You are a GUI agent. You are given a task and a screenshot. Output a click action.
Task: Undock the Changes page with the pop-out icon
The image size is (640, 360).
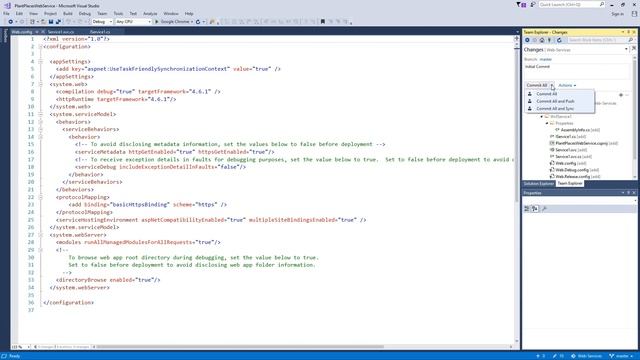(x=634, y=49)
